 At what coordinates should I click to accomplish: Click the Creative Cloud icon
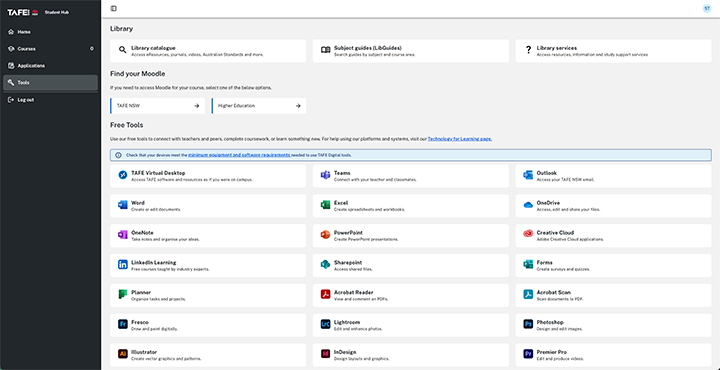tap(528, 234)
